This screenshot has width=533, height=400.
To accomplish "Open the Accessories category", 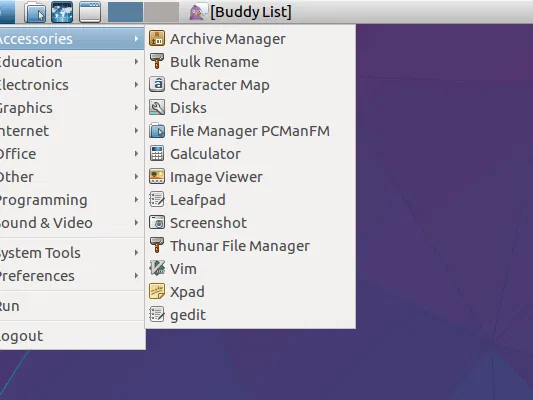I will (x=72, y=39).
